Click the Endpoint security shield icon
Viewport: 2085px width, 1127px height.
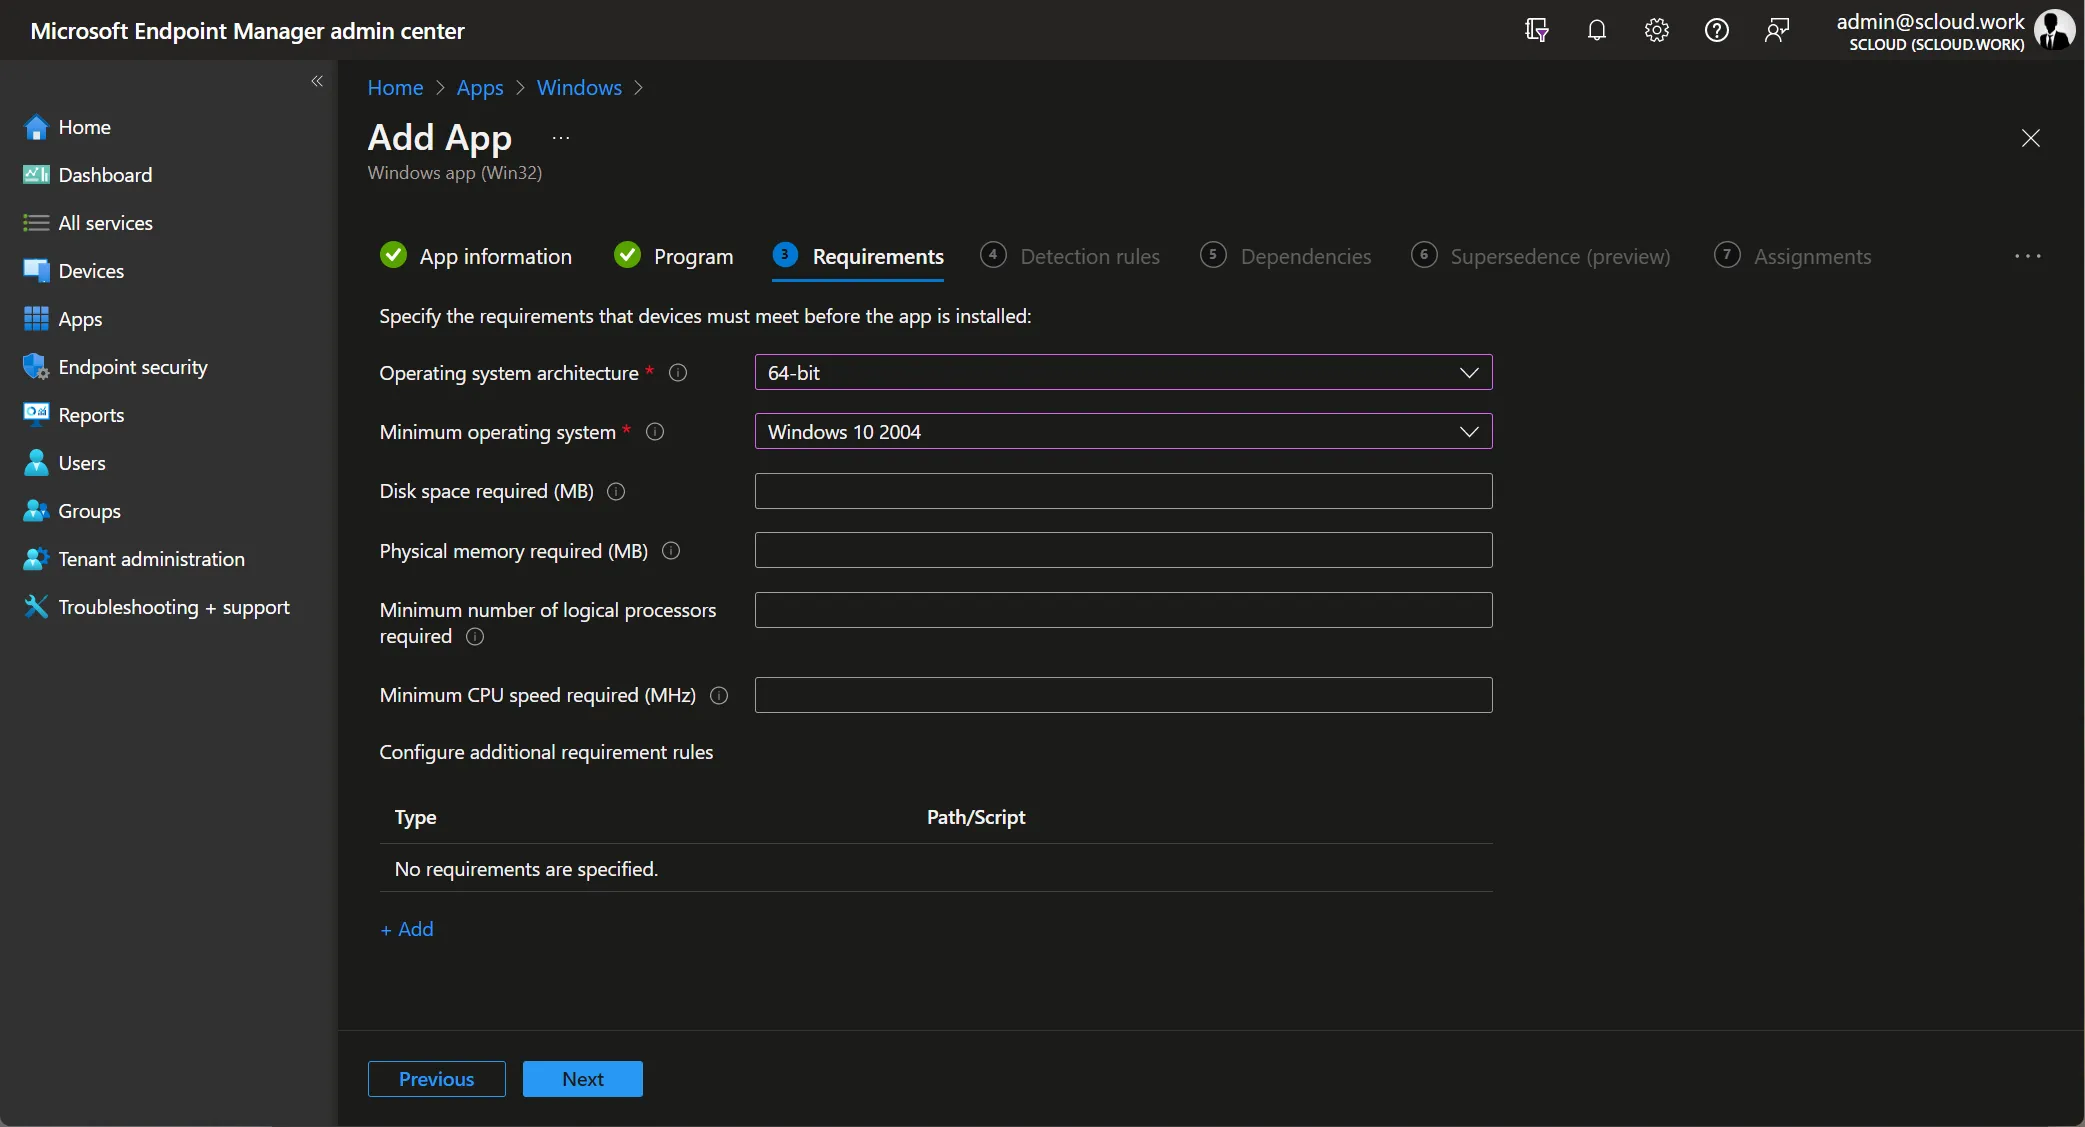tap(36, 367)
